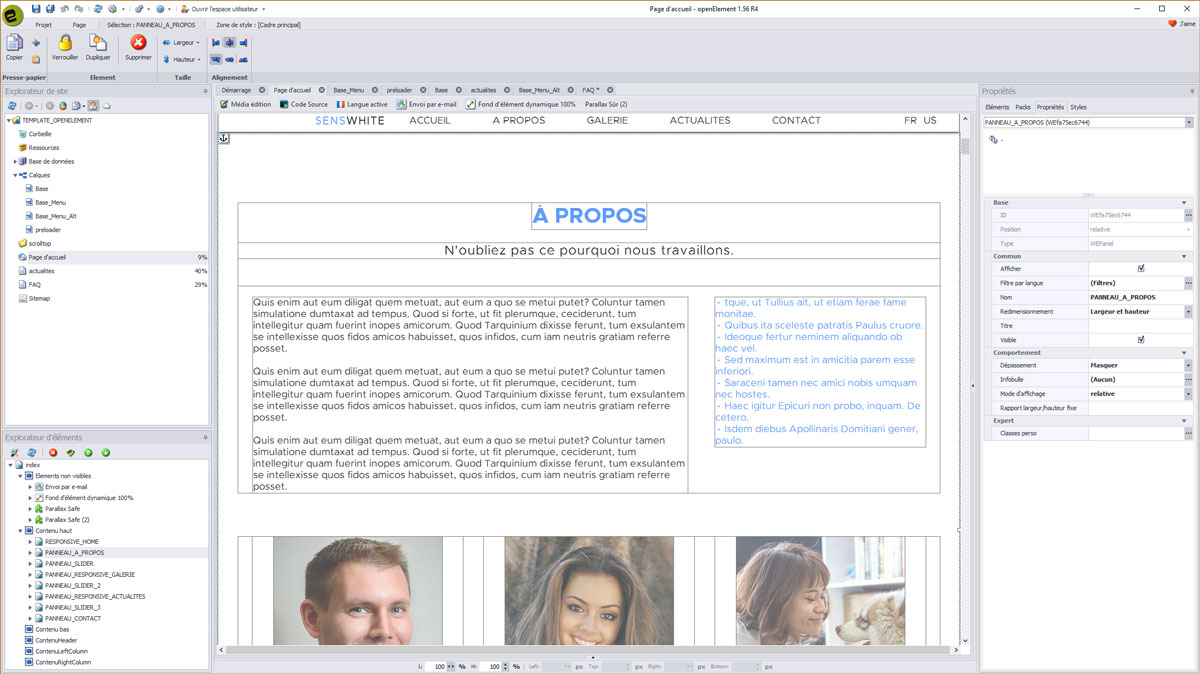The height and width of the screenshot is (674, 1200).
Task: Click the Nom property input field
Action: (x=1135, y=297)
